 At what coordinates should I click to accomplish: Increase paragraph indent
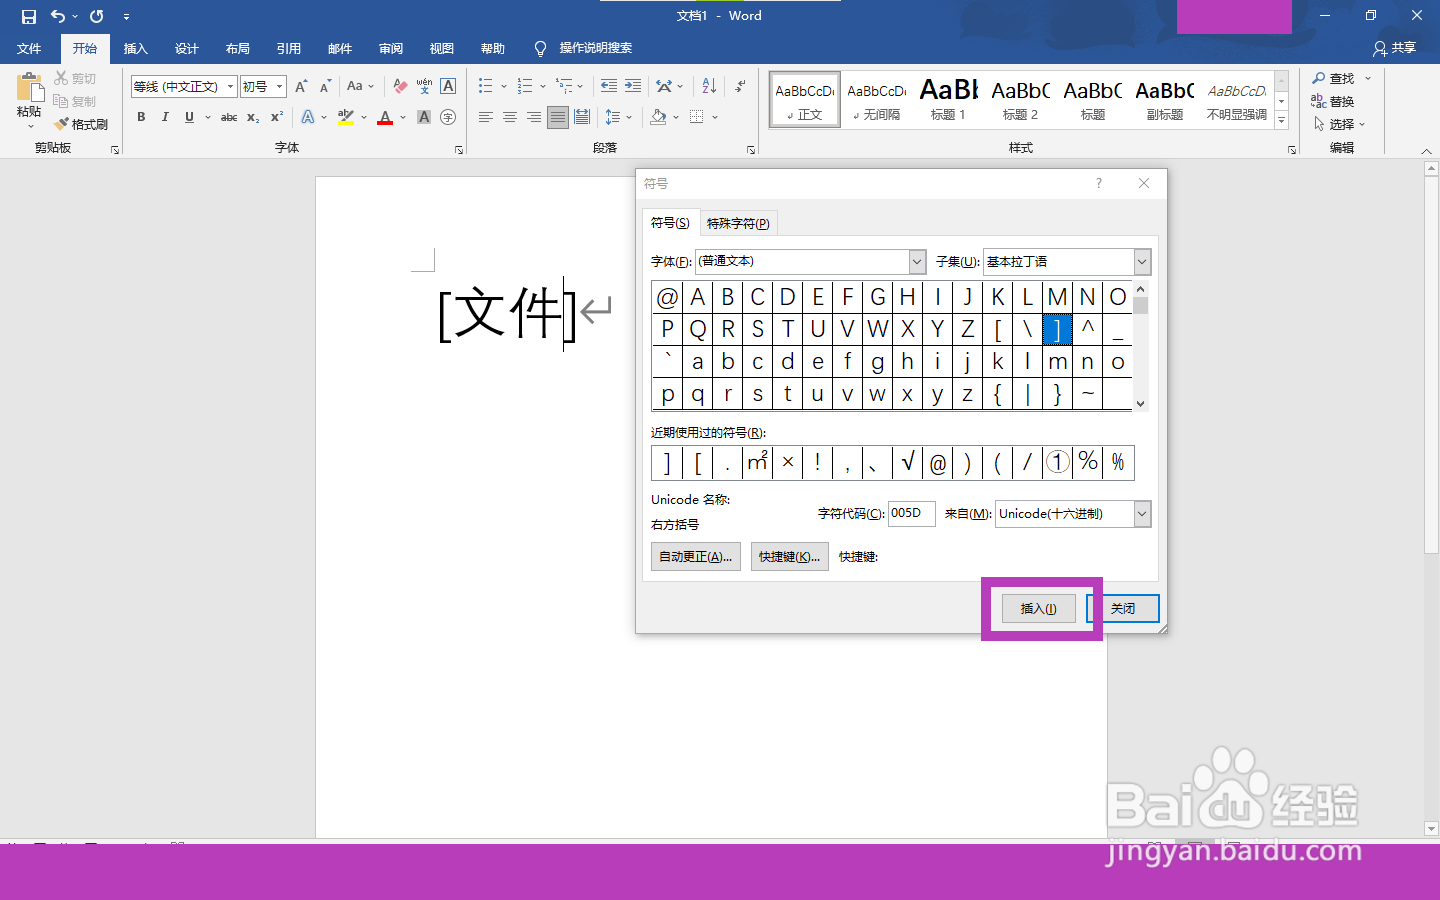tap(633, 87)
